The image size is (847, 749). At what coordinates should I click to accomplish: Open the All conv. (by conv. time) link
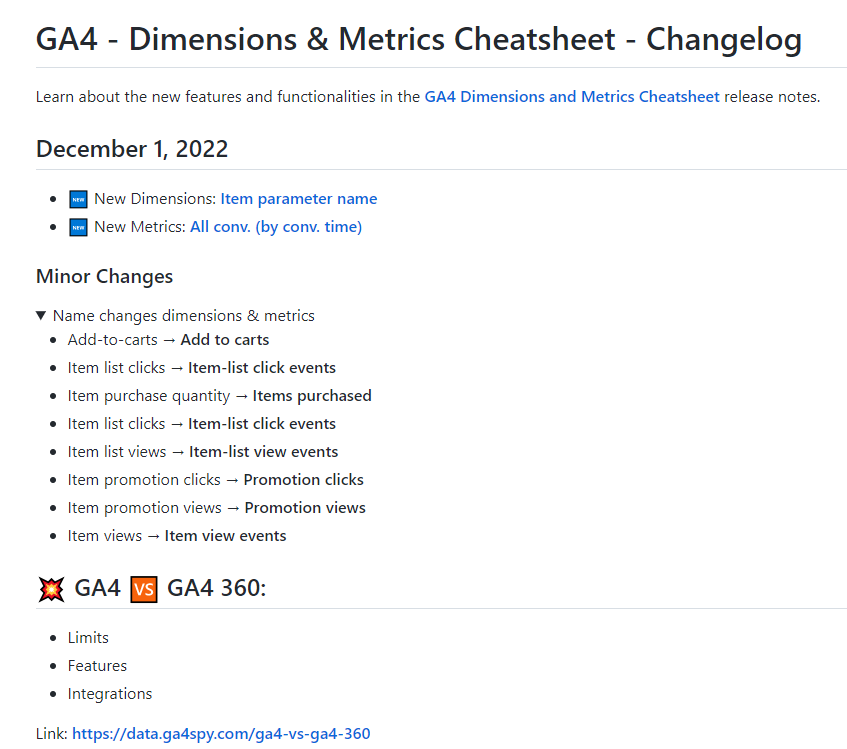pos(276,227)
